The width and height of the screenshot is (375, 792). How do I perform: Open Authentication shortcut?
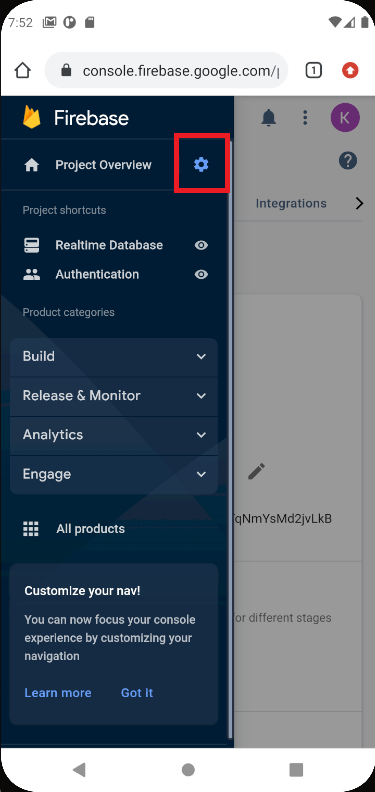tap(97, 274)
